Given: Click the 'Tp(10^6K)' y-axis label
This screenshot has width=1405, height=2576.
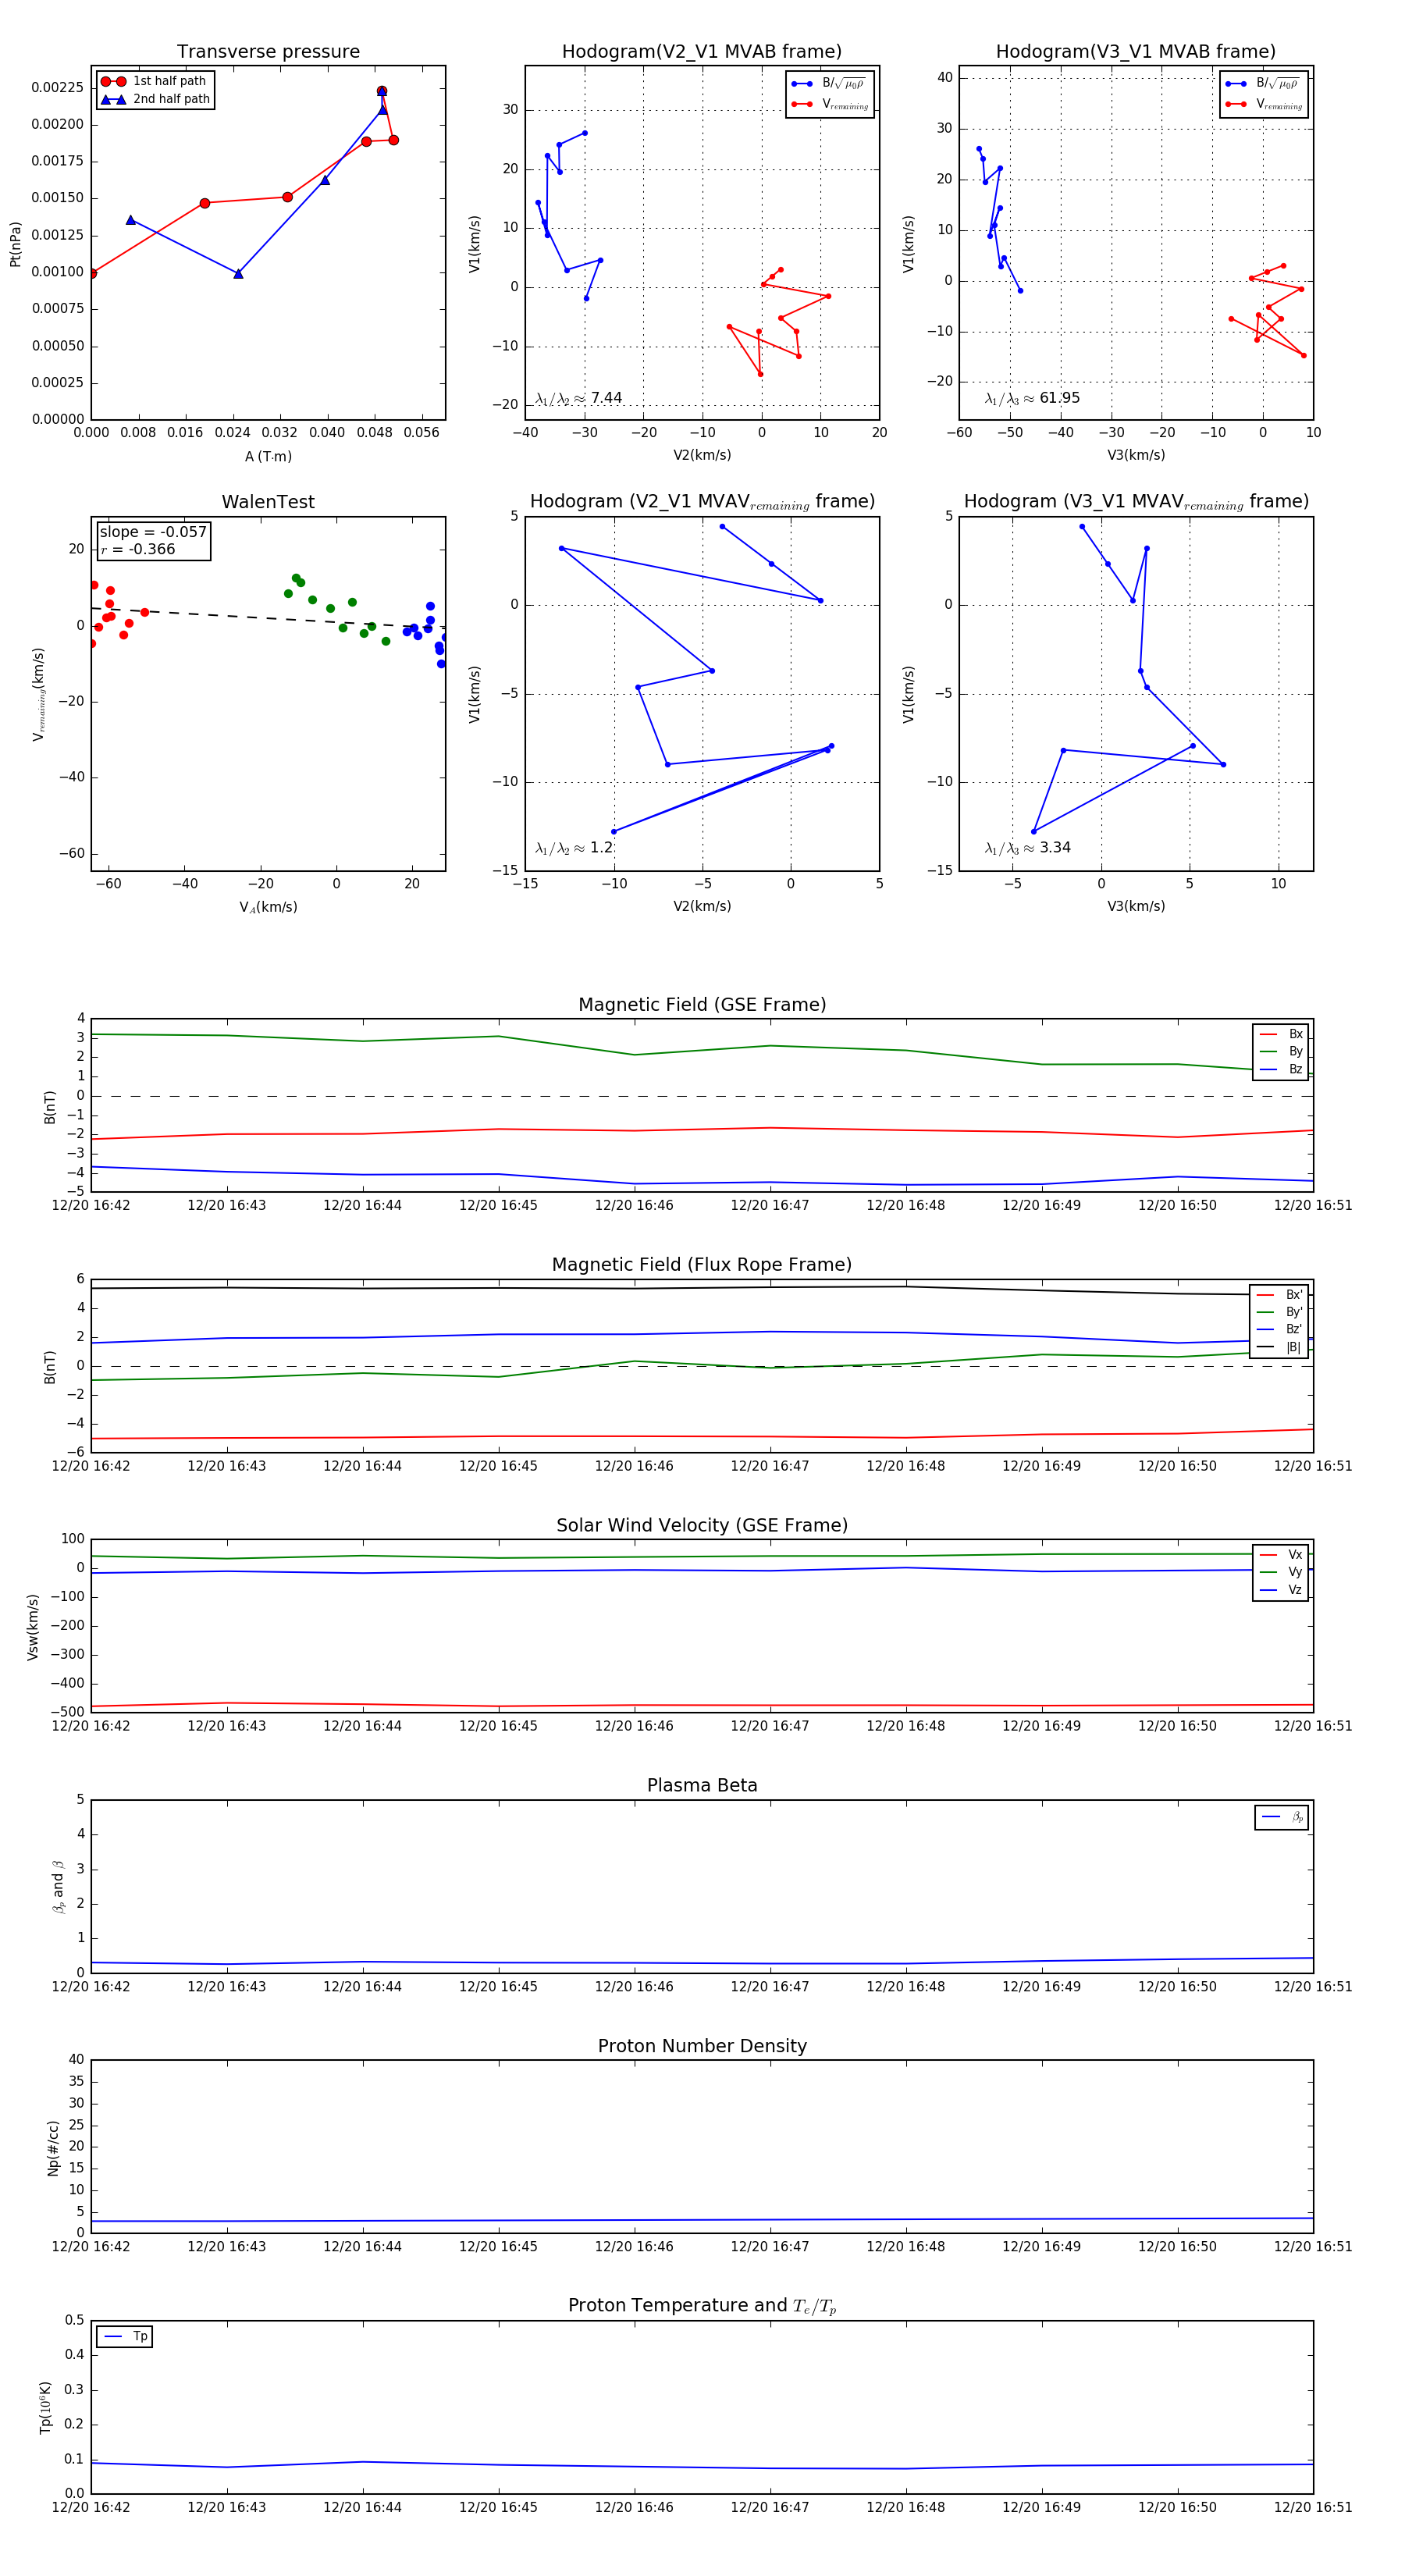Looking at the screenshot, I should (x=45, y=2407).
